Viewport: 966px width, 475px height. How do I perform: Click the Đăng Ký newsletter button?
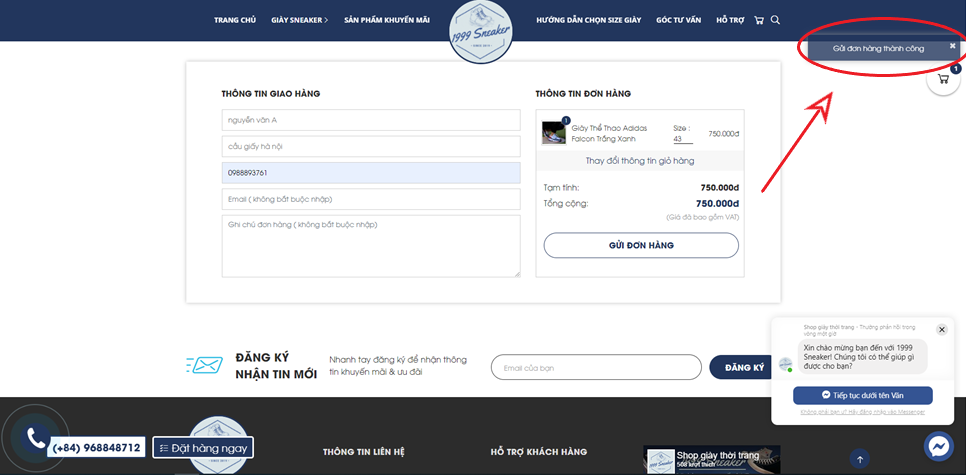coord(744,367)
